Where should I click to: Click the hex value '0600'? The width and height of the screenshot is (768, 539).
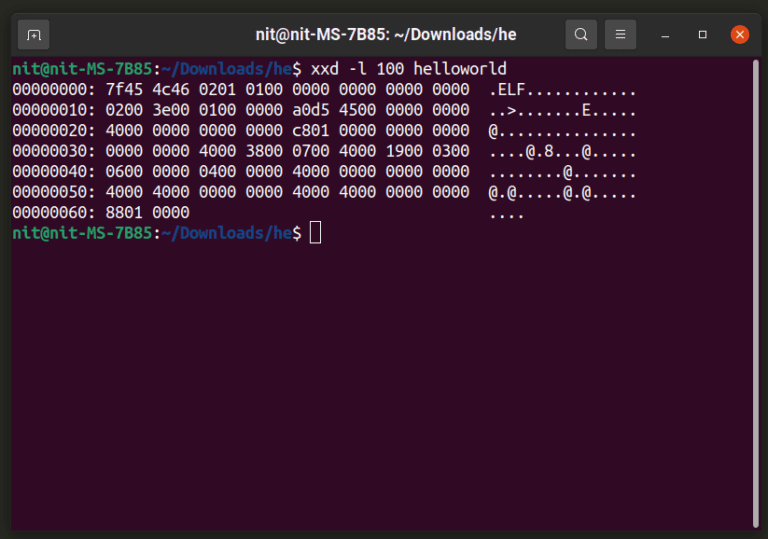[x=124, y=172]
